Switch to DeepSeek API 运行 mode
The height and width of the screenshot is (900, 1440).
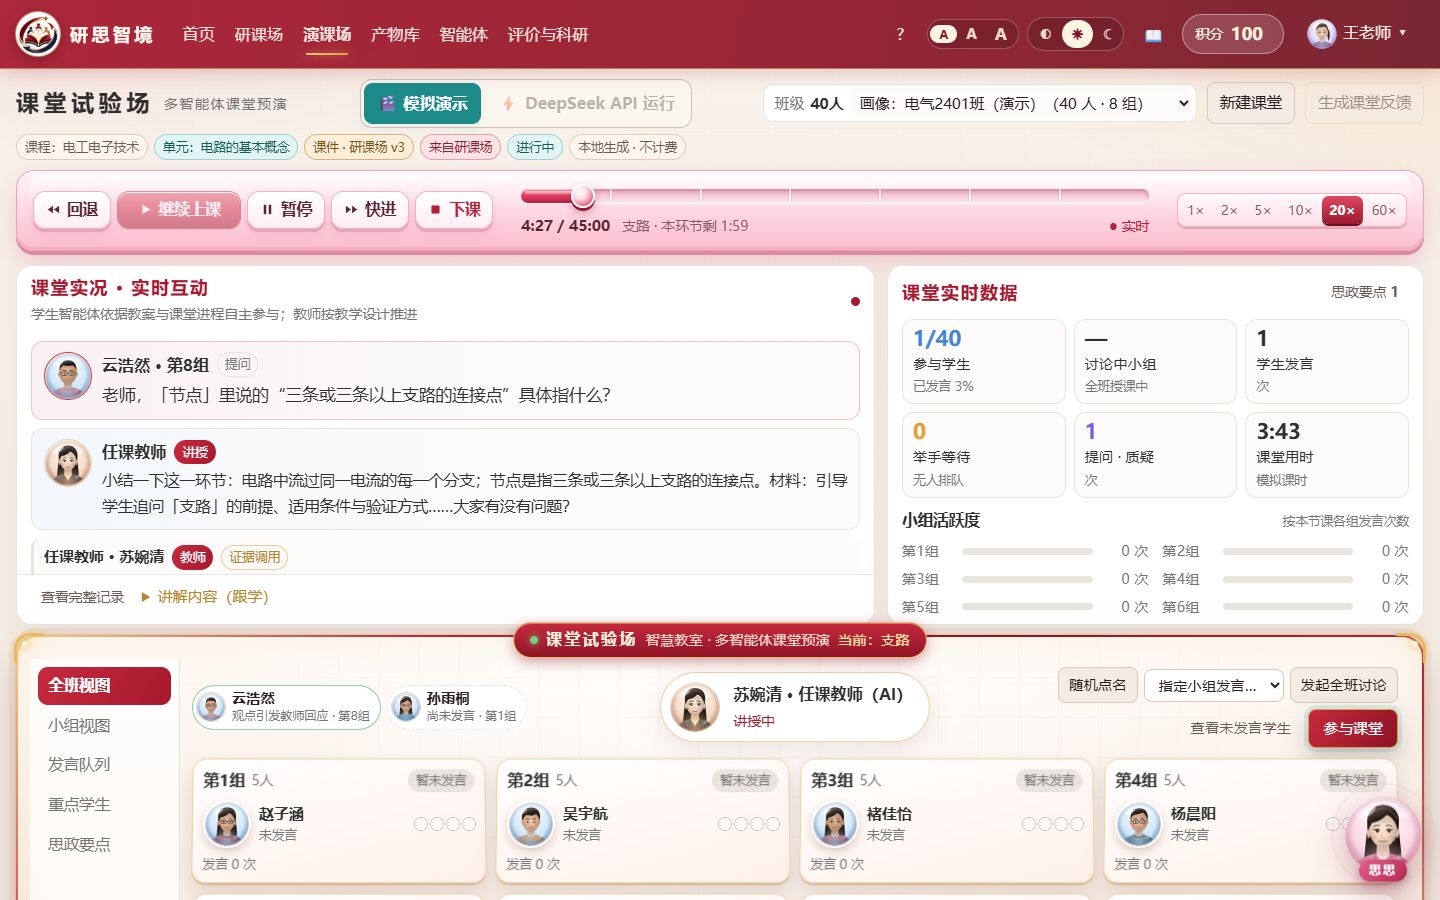click(587, 103)
